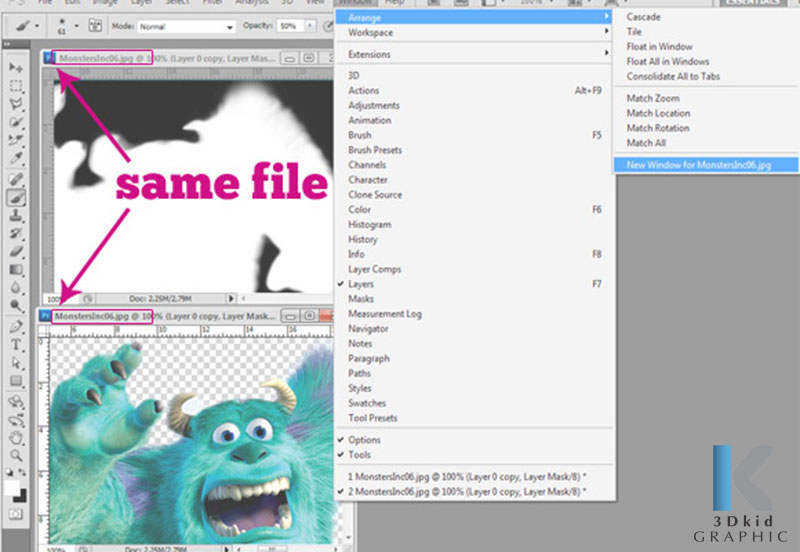
Task: Choose Match All option
Action: coord(706,143)
